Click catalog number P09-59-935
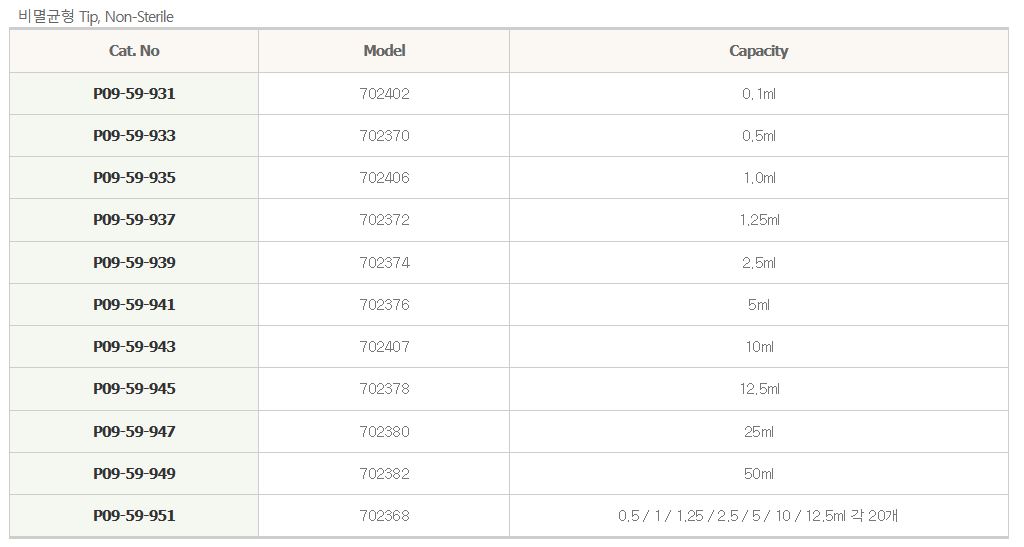 [134, 178]
